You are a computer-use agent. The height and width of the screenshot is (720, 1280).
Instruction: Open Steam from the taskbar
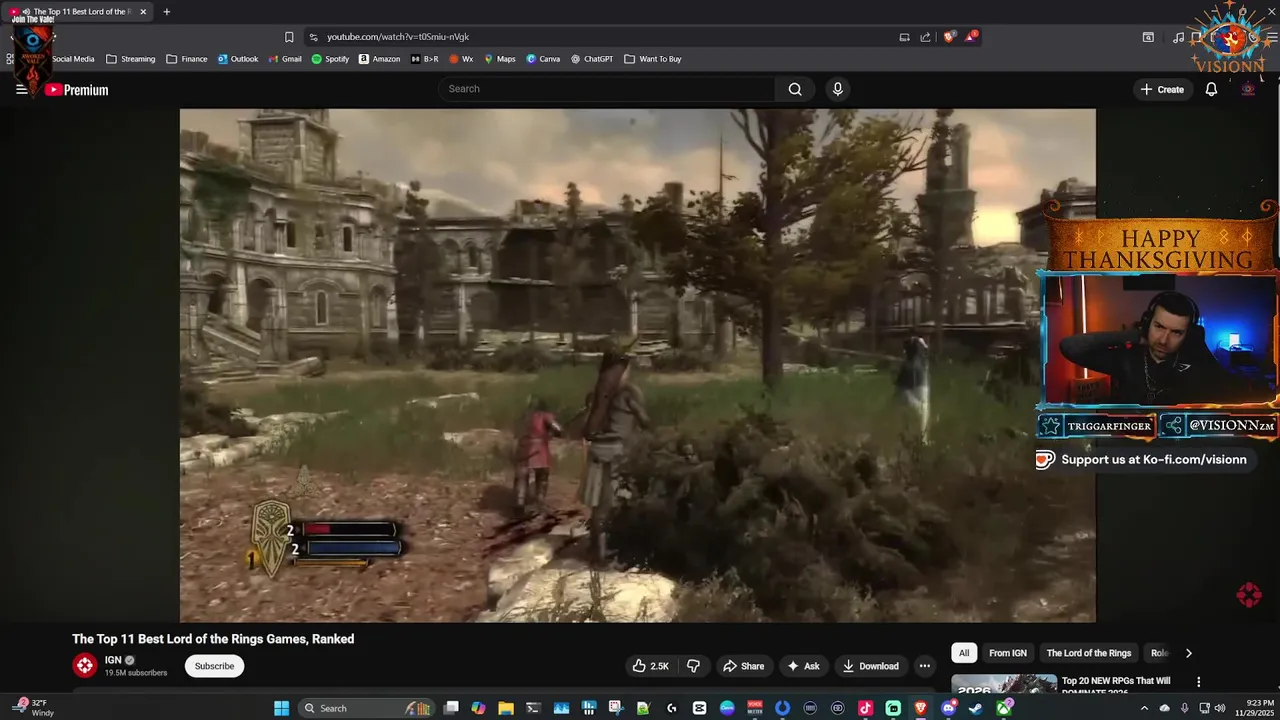976,708
